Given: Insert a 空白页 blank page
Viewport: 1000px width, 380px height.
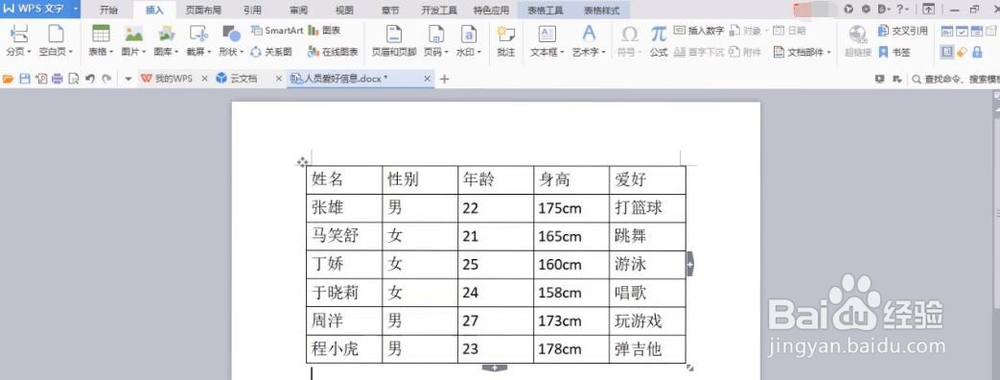Looking at the screenshot, I should click(x=56, y=41).
